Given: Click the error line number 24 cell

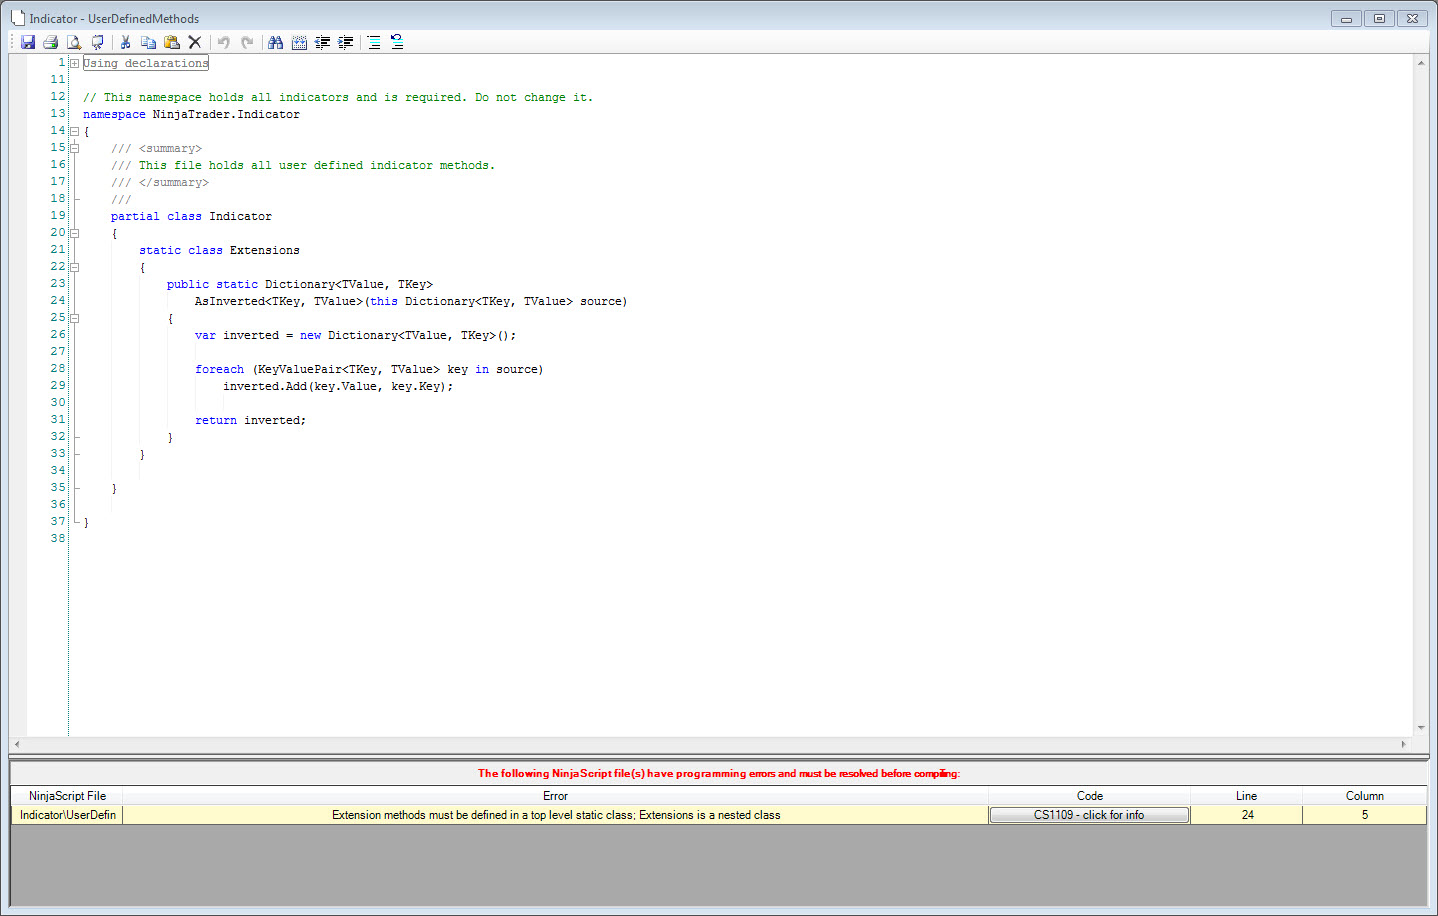Looking at the screenshot, I should 1246,815.
